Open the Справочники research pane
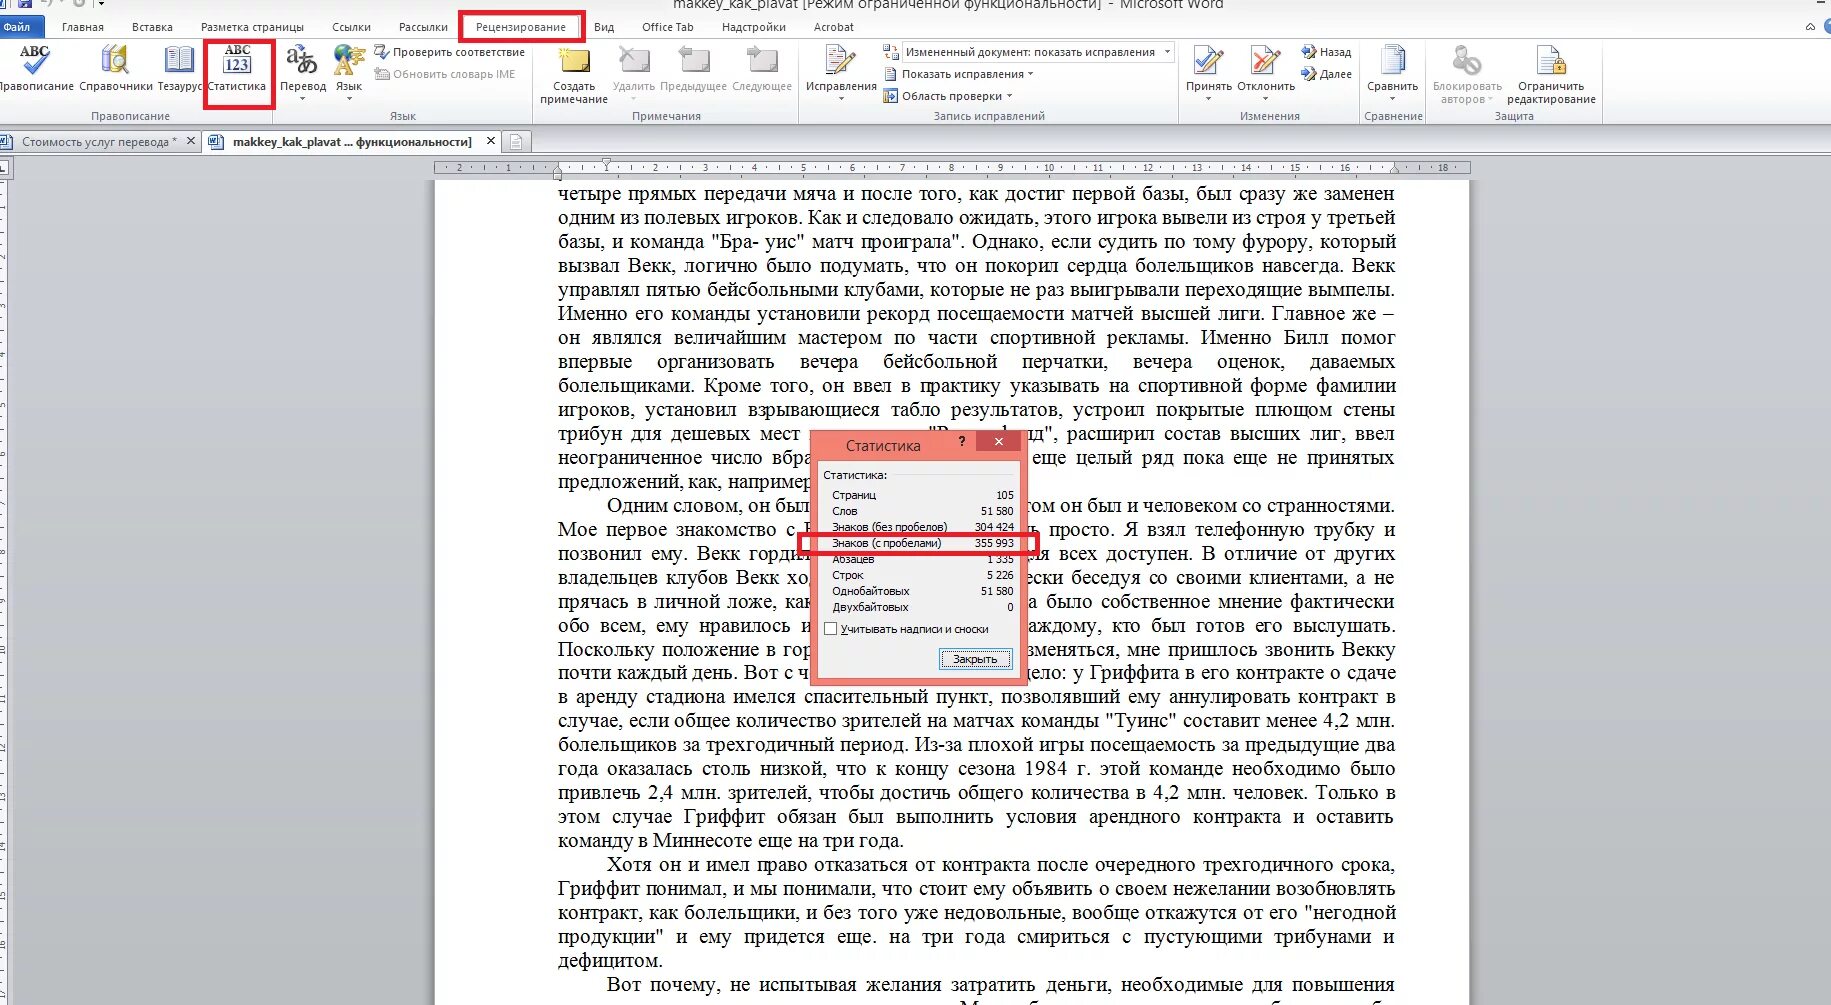 coord(115,68)
